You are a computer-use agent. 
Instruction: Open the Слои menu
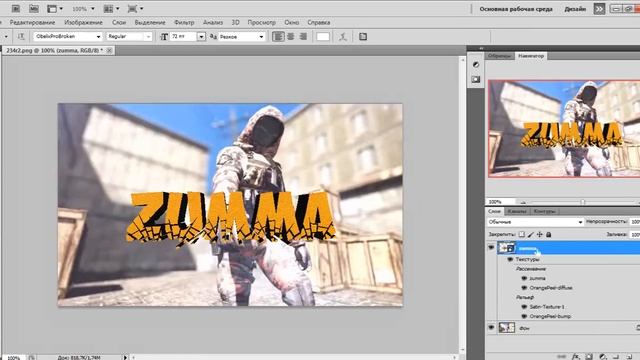point(119,22)
